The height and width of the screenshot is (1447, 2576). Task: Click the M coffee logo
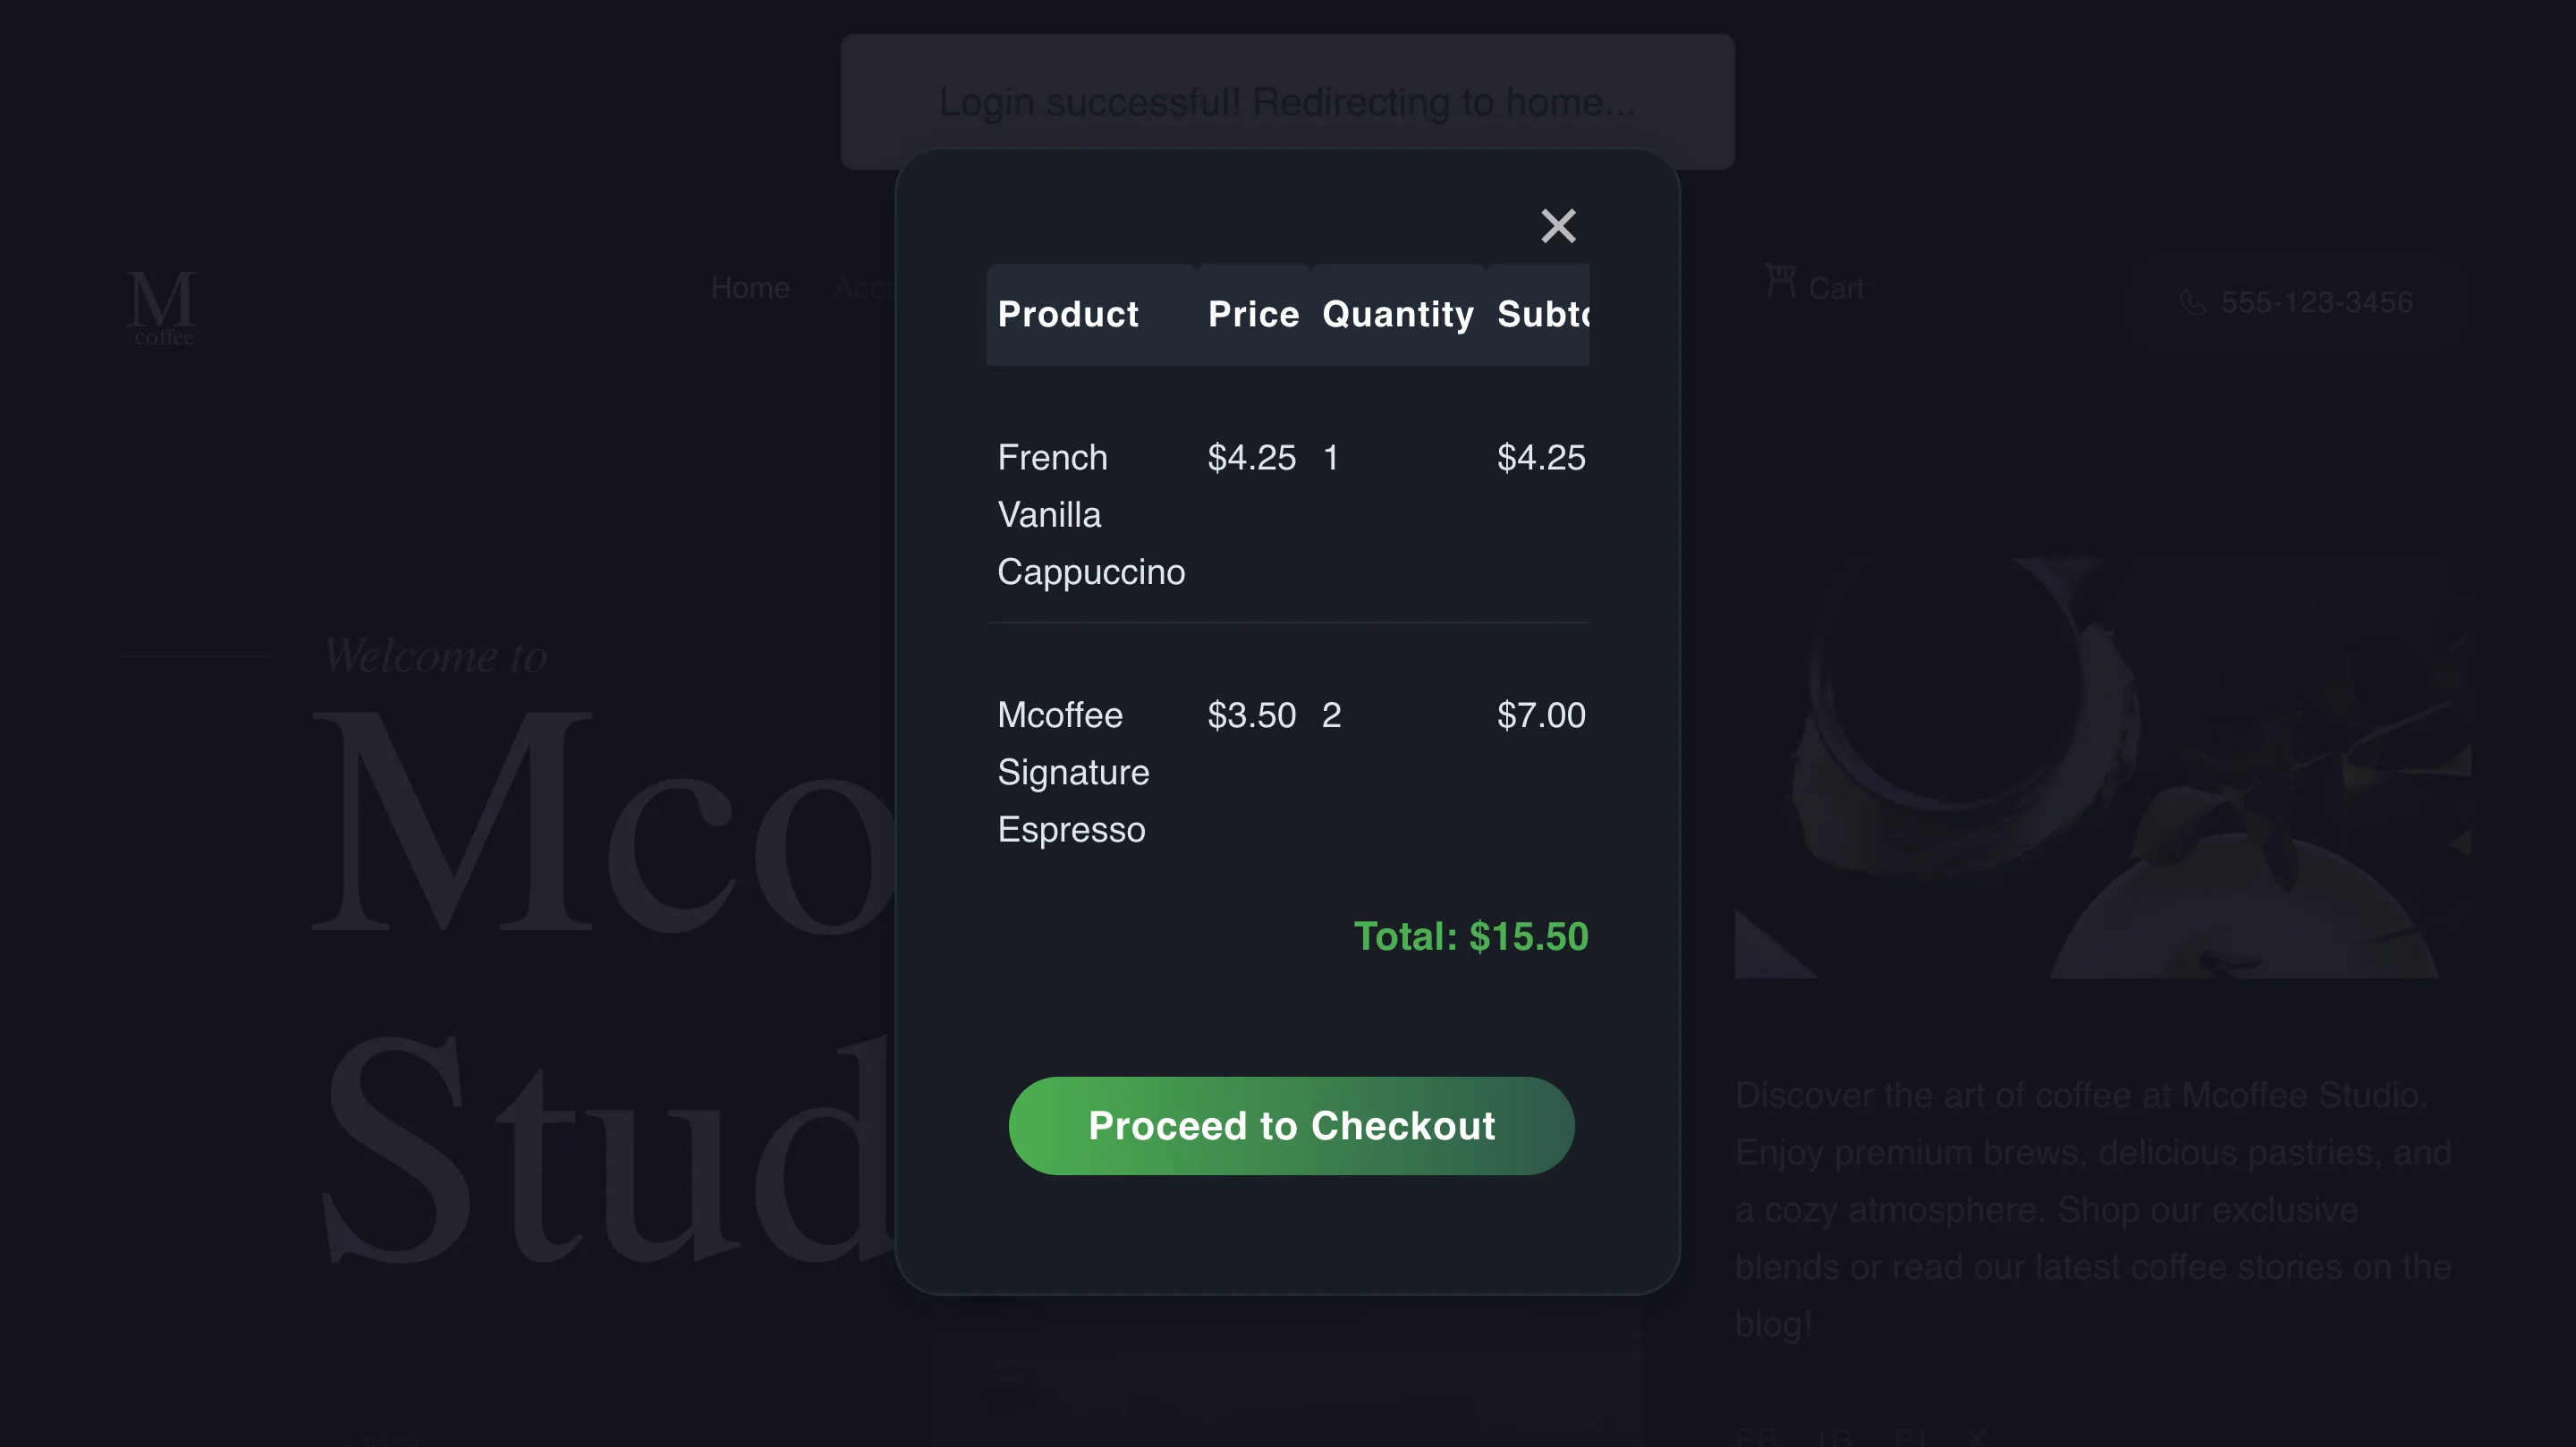coord(162,306)
